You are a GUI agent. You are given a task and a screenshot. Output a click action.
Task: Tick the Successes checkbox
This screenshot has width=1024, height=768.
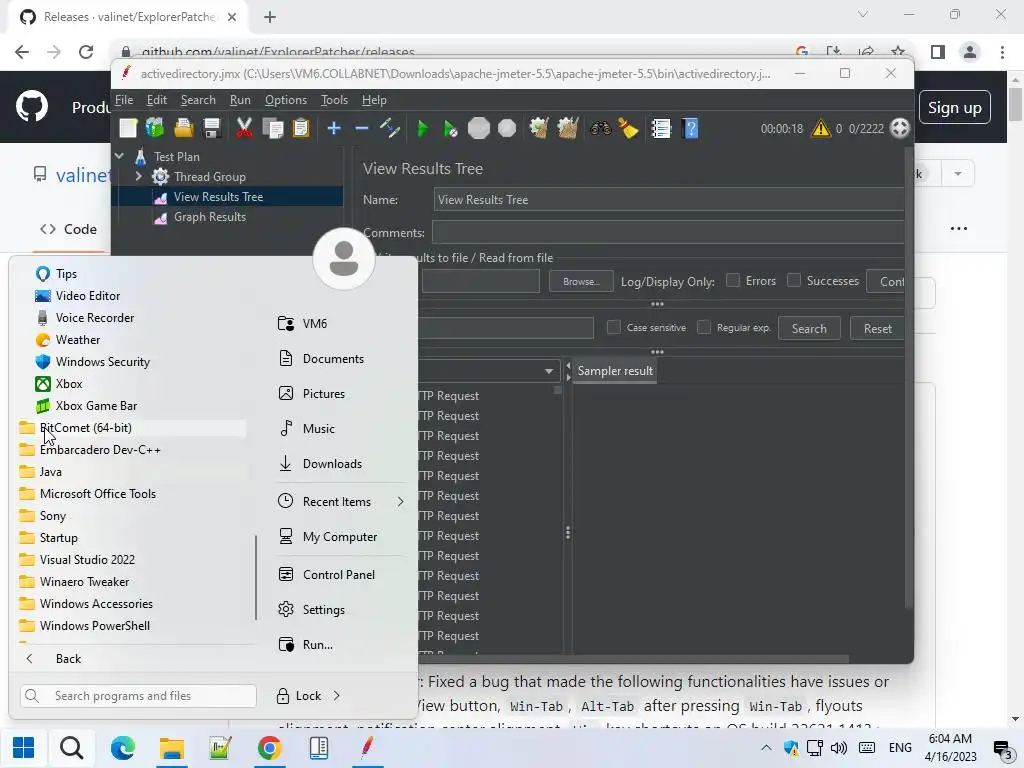point(793,280)
